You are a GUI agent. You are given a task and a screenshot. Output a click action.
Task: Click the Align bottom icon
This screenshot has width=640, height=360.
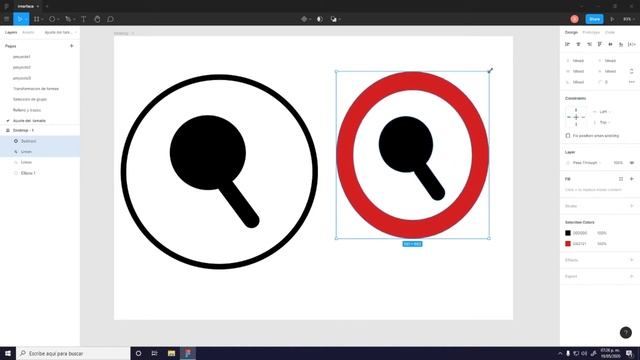(x=621, y=44)
